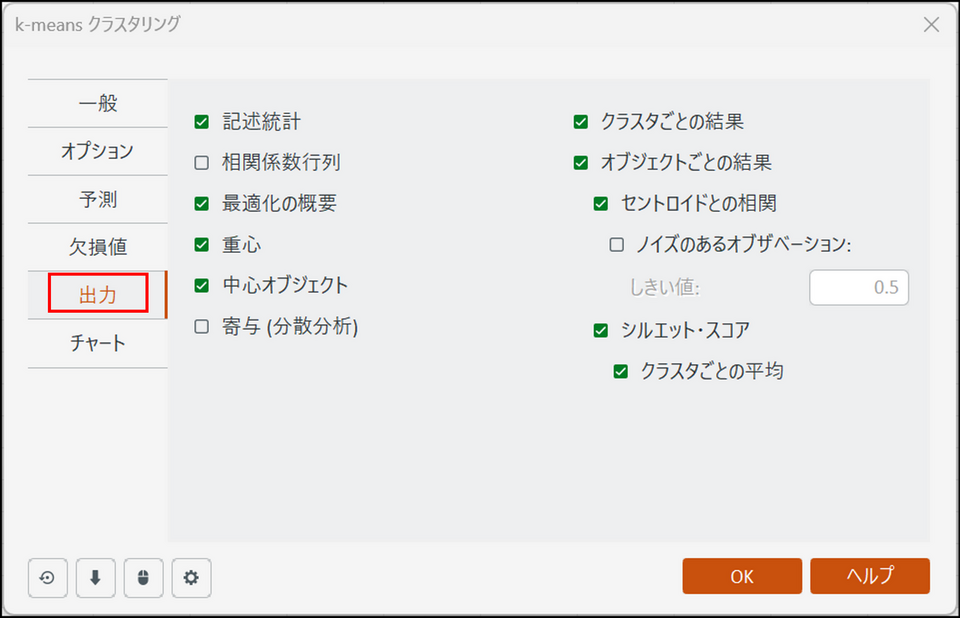Click the しきい値 input field
Viewport: 960px width, 618px height.
(x=858, y=288)
